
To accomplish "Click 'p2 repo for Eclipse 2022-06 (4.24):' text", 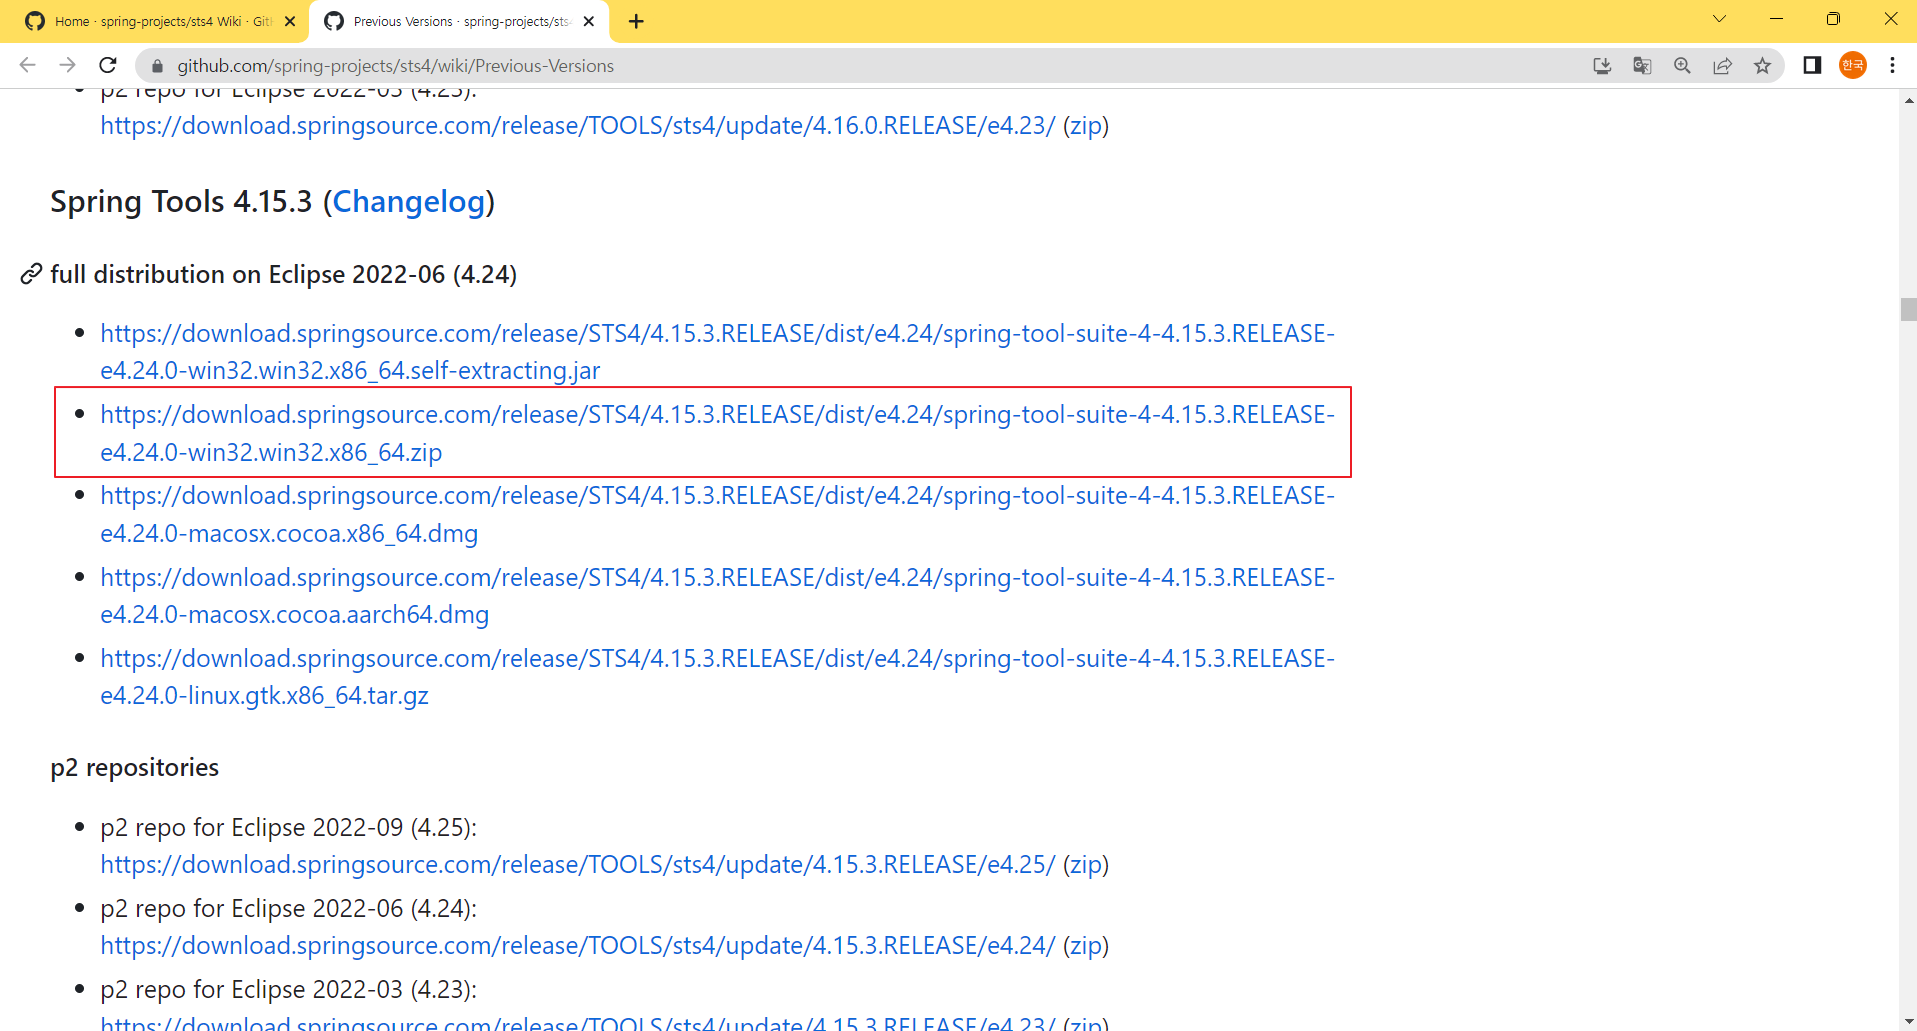I will tap(289, 909).
